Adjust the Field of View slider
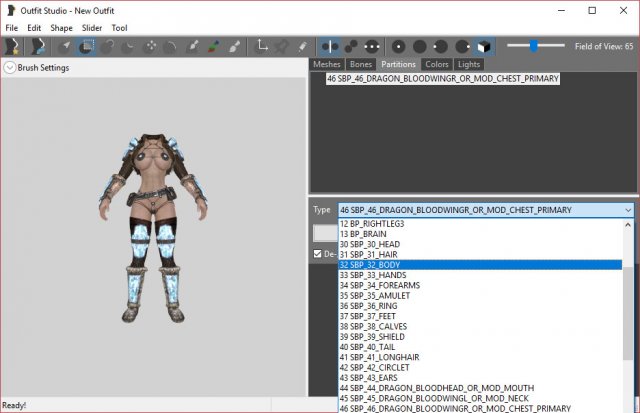This screenshot has height=413, width=640. pyautogui.click(x=534, y=45)
